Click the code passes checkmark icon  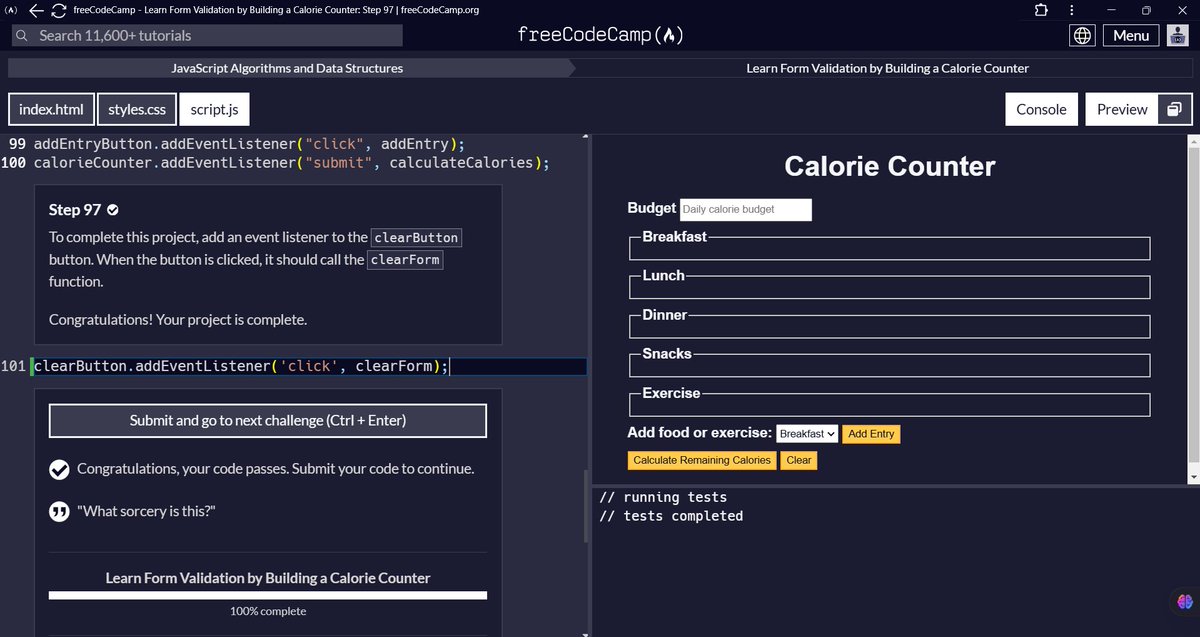[x=59, y=468]
